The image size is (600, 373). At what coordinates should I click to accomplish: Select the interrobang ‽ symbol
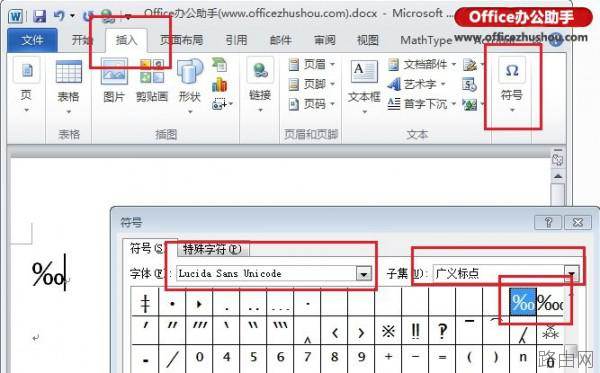click(x=442, y=331)
